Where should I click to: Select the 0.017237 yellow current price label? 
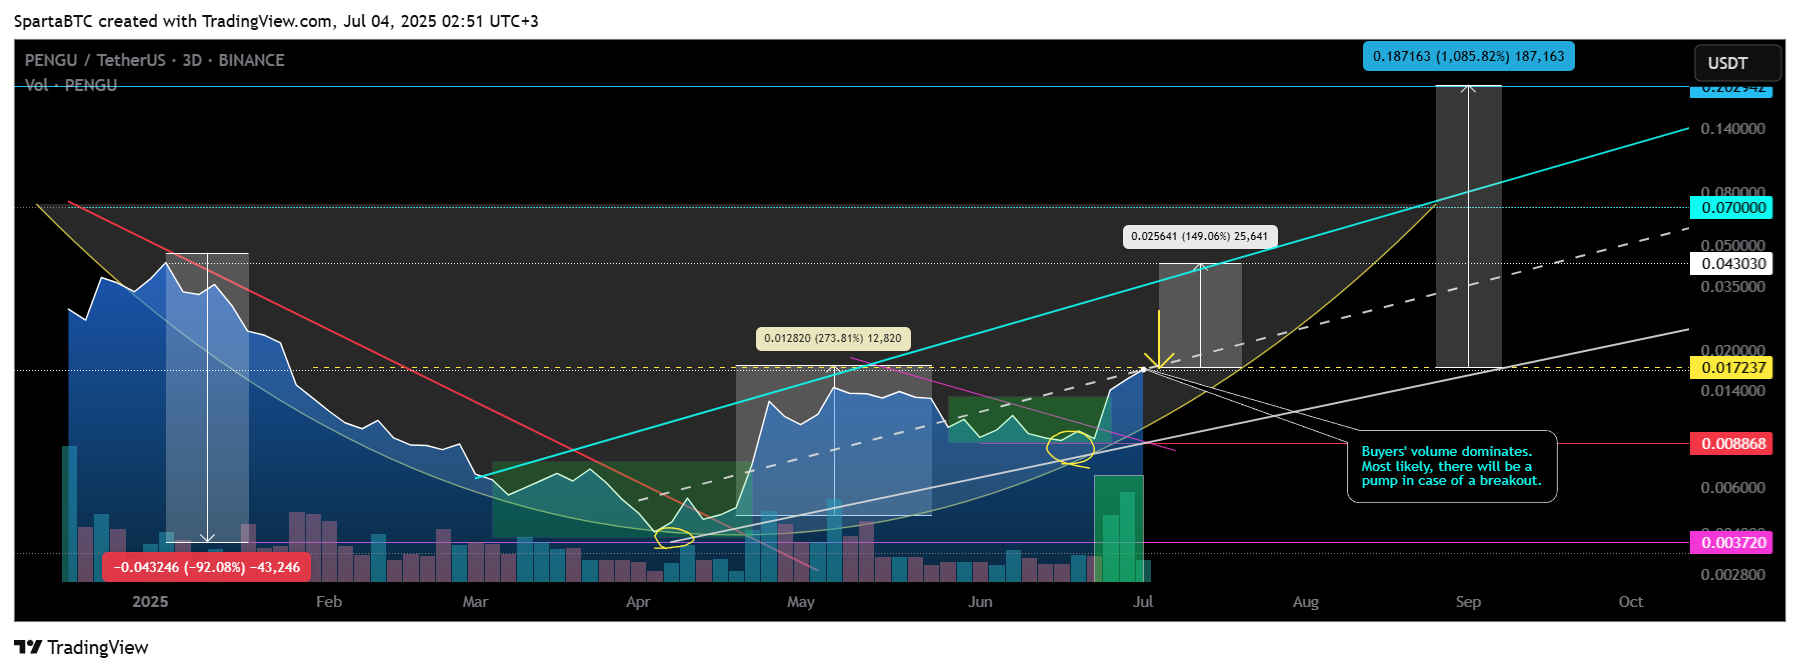click(1730, 368)
